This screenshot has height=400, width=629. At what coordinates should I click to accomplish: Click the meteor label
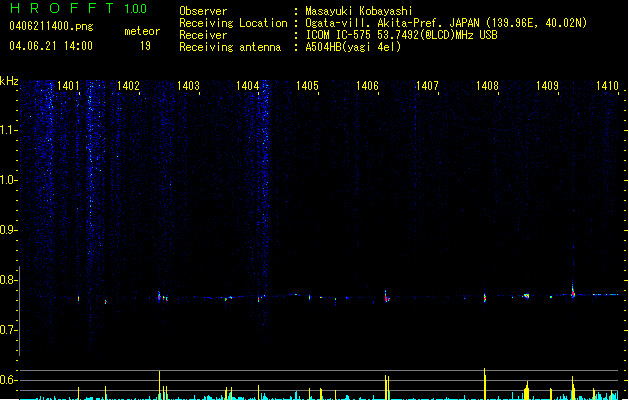tap(142, 31)
